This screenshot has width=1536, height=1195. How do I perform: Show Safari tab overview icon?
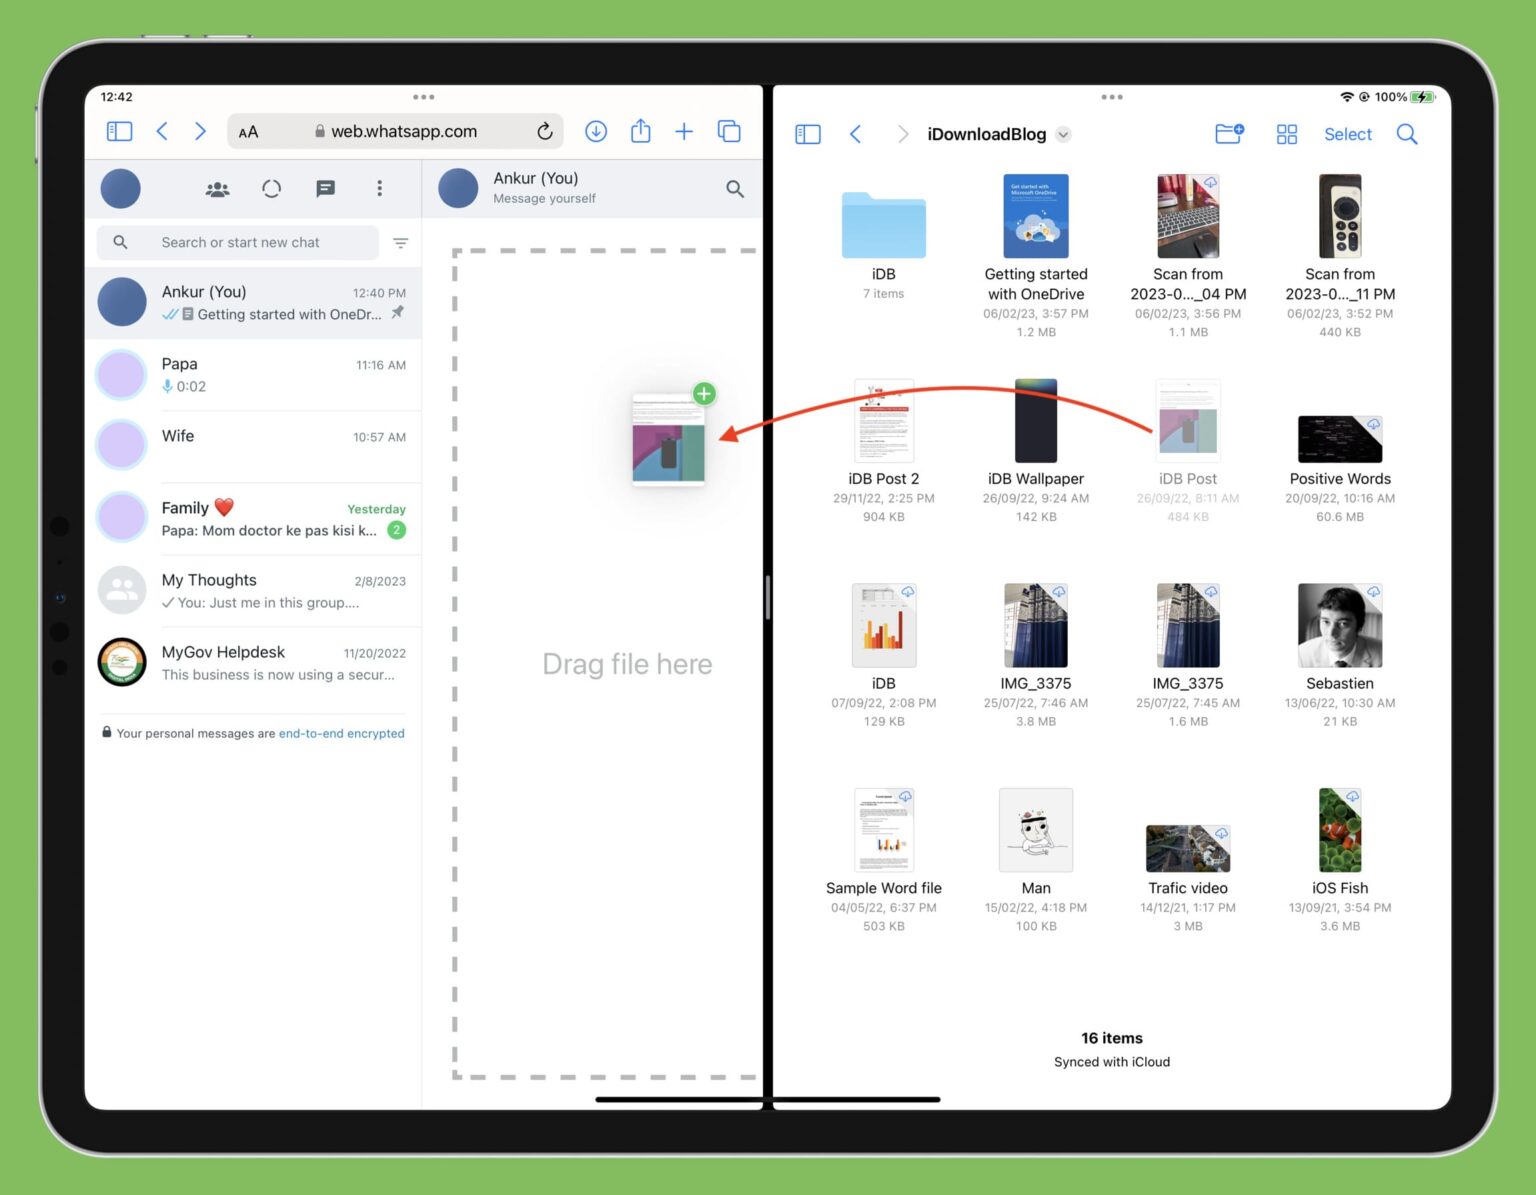click(x=729, y=131)
